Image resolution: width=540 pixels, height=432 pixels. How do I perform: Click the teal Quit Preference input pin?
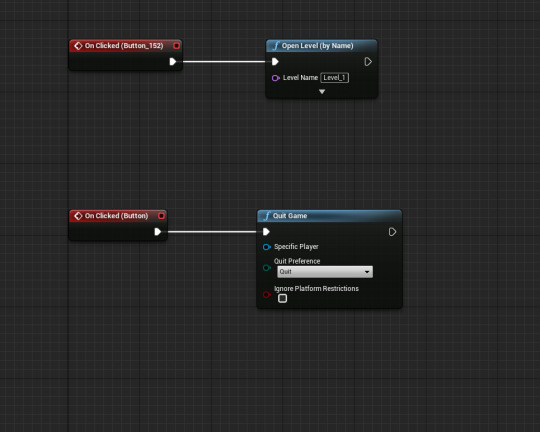click(x=267, y=268)
